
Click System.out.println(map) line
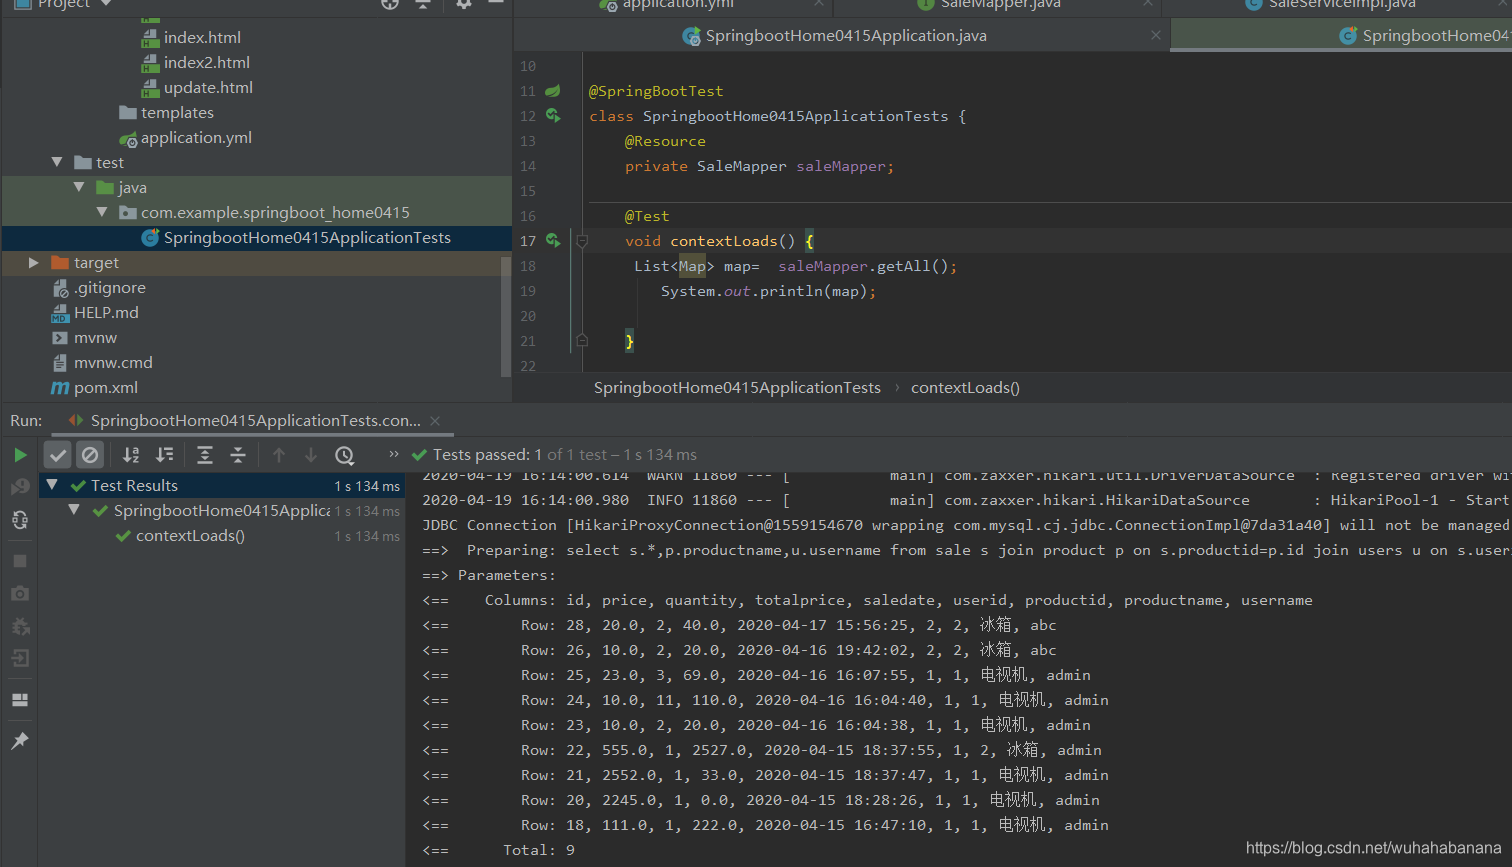[768, 291]
